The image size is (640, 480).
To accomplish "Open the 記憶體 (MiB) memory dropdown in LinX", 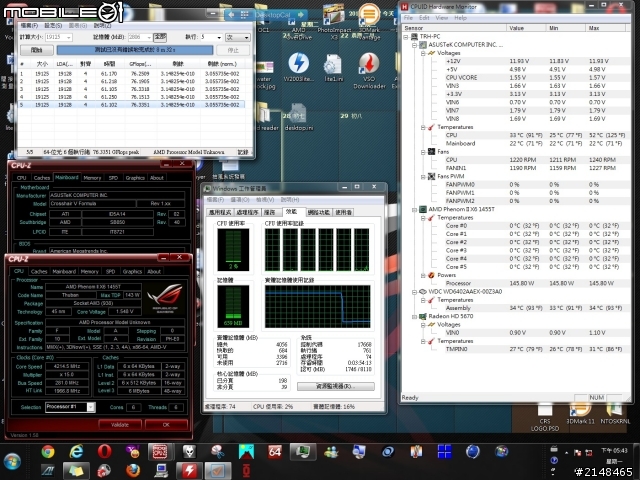I will click(x=149, y=37).
